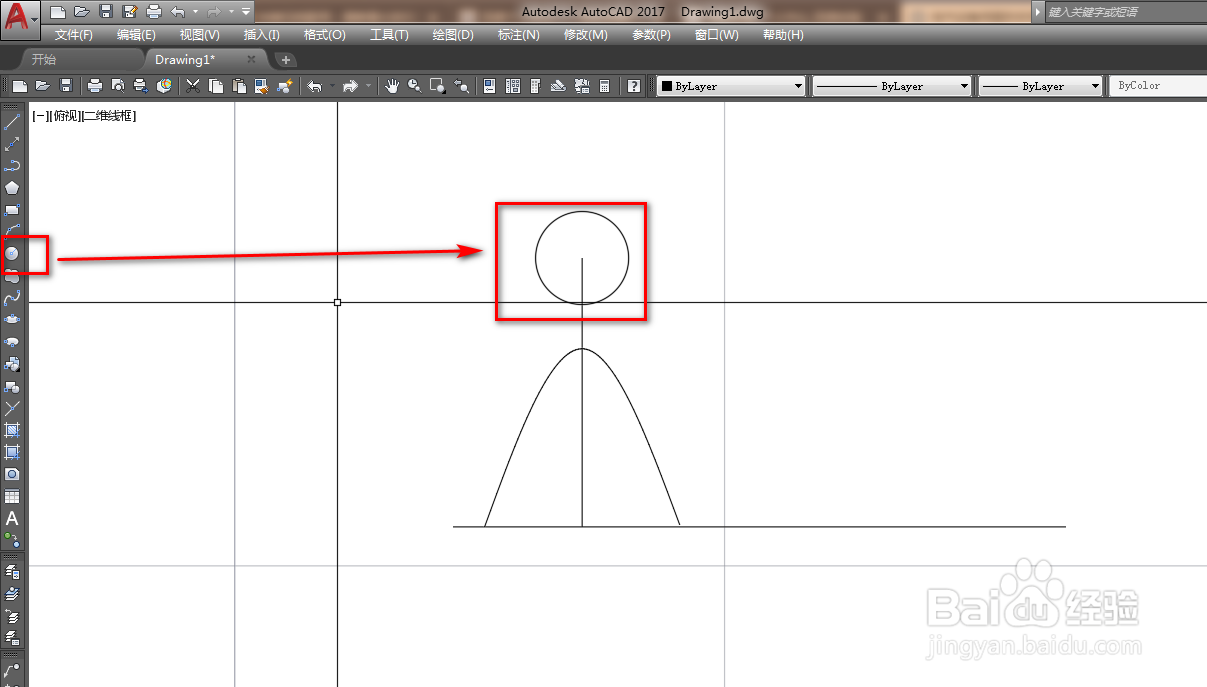Click Cut scissors icon in standard toolbar
Screen dimensions: 1207x687
[193, 86]
